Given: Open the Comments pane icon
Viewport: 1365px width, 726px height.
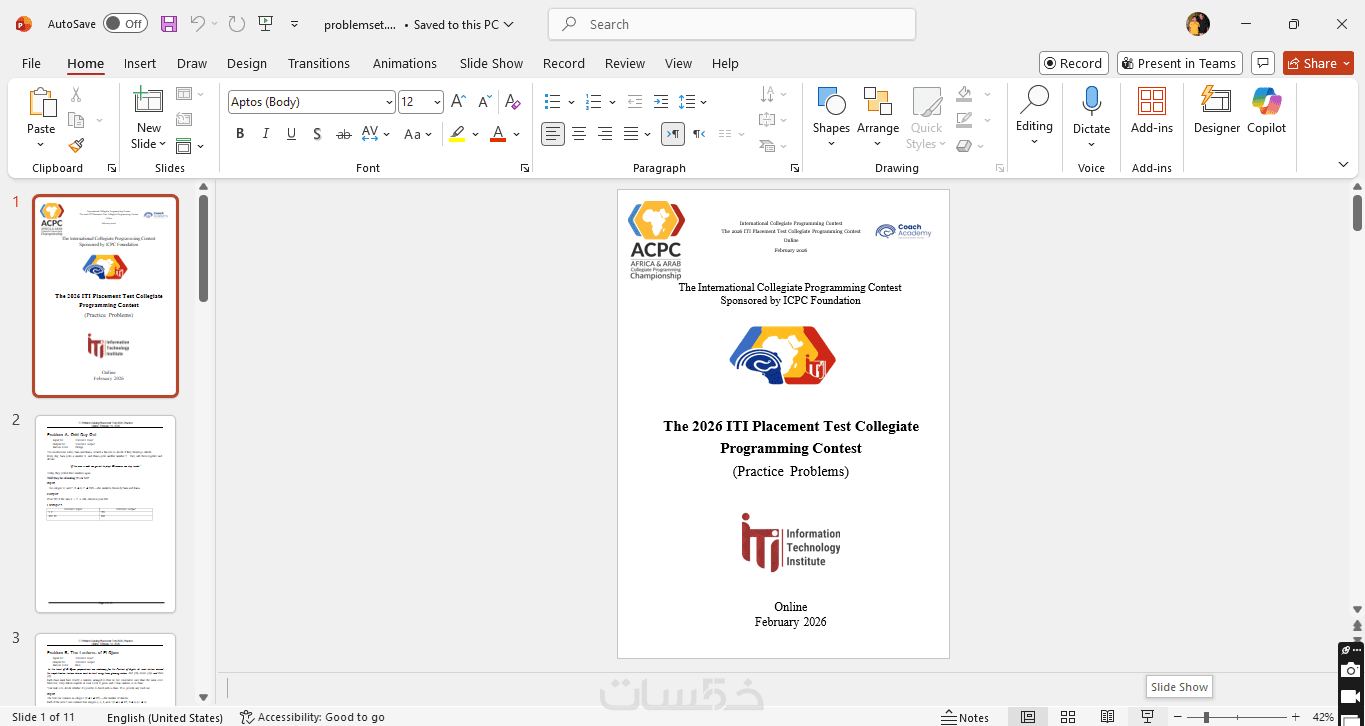Looking at the screenshot, I should pos(1263,63).
